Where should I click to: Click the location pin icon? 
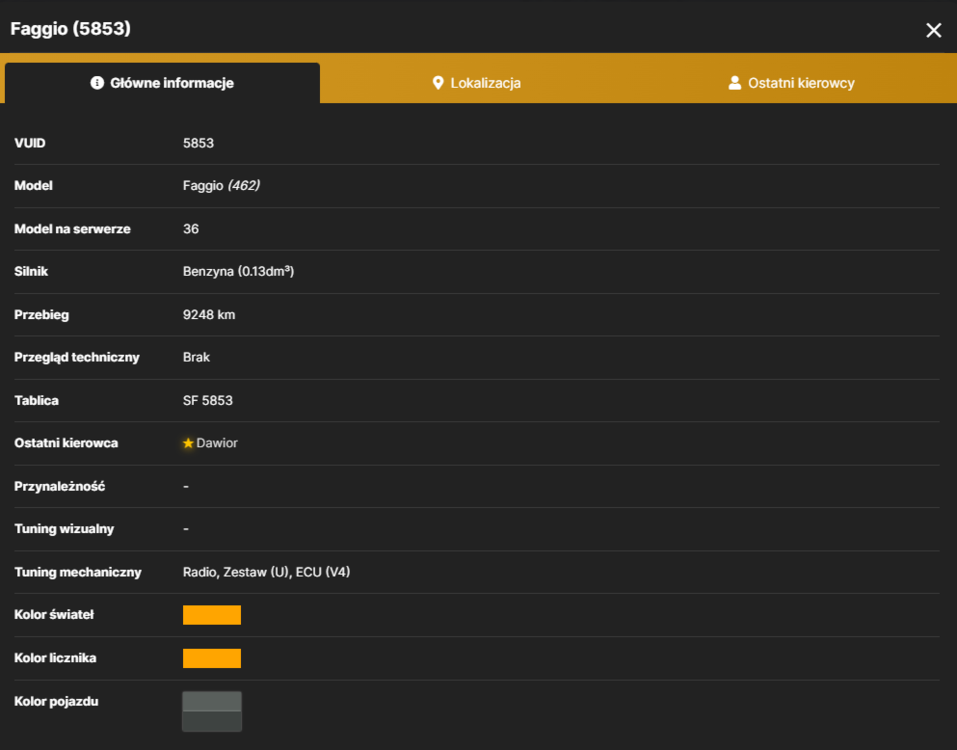(438, 83)
